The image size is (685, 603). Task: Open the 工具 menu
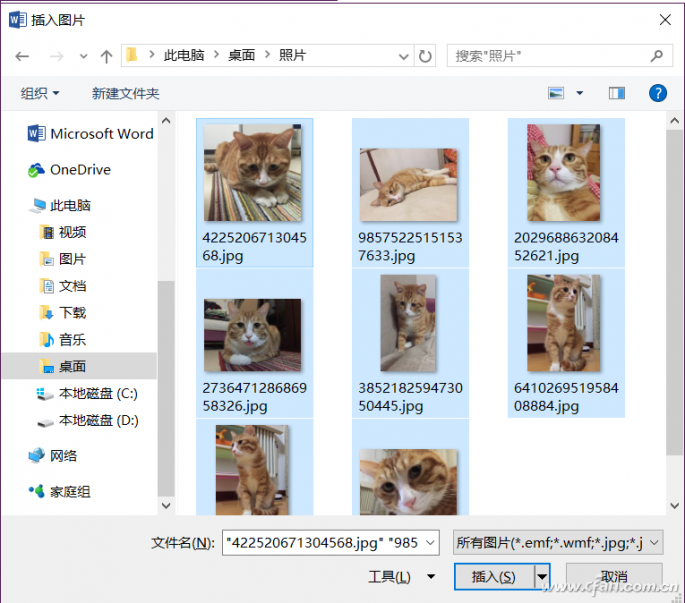coord(400,577)
